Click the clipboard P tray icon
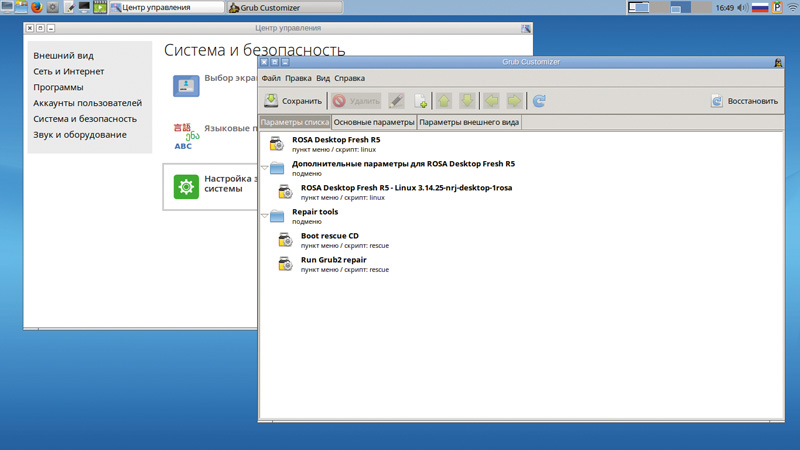800x450 pixels. pyautogui.click(x=777, y=7)
